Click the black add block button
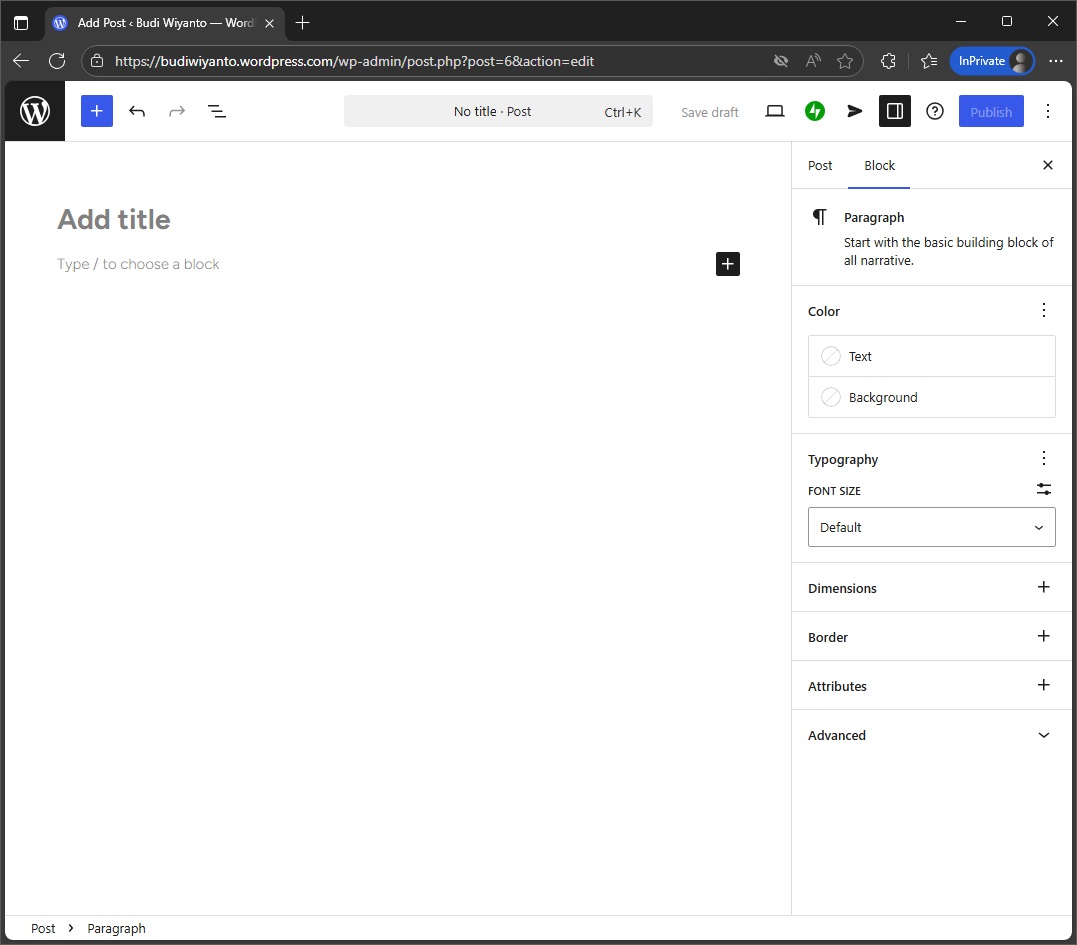Image resolution: width=1077 pixels, height=945 pixels. click(728, 264)
